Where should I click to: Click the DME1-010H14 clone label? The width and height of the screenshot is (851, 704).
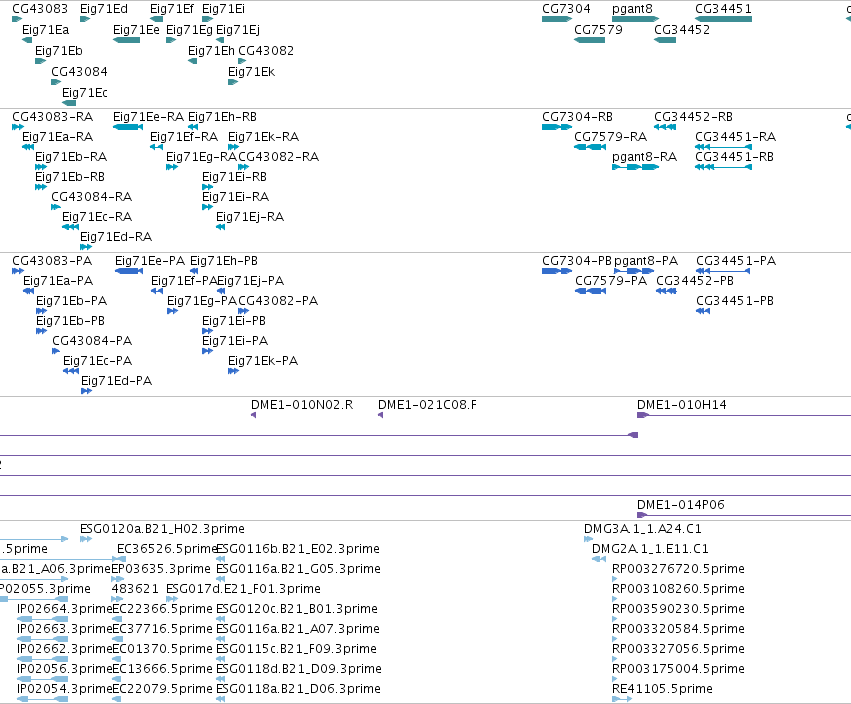(682, 405)
